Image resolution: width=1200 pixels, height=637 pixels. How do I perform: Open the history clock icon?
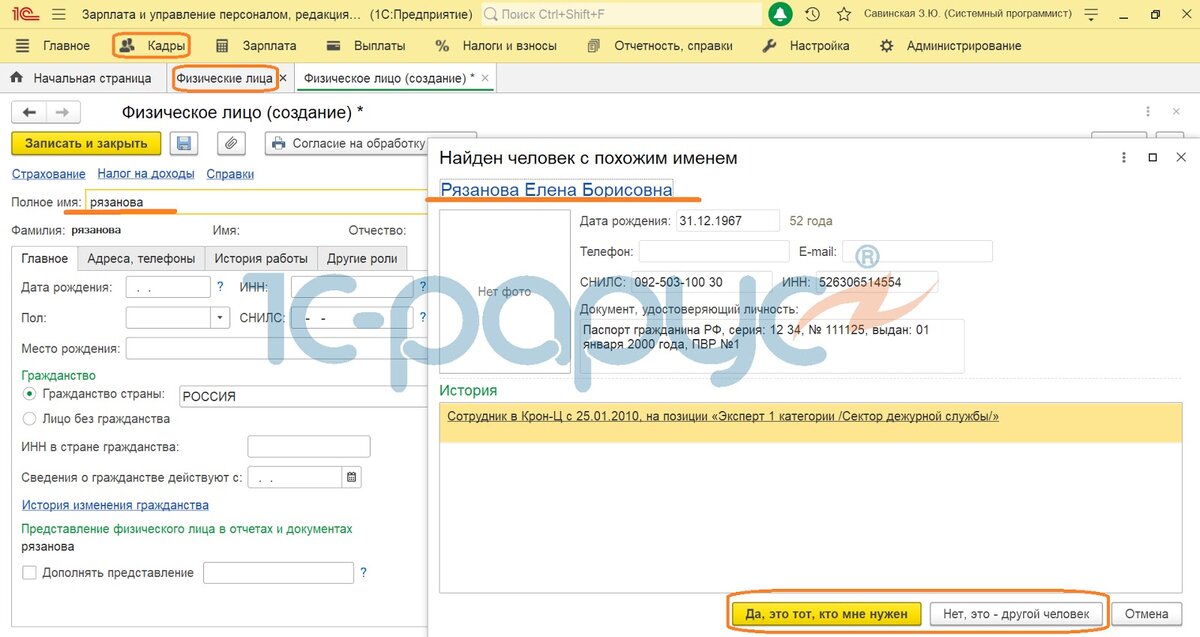click(x=812, y=14)
